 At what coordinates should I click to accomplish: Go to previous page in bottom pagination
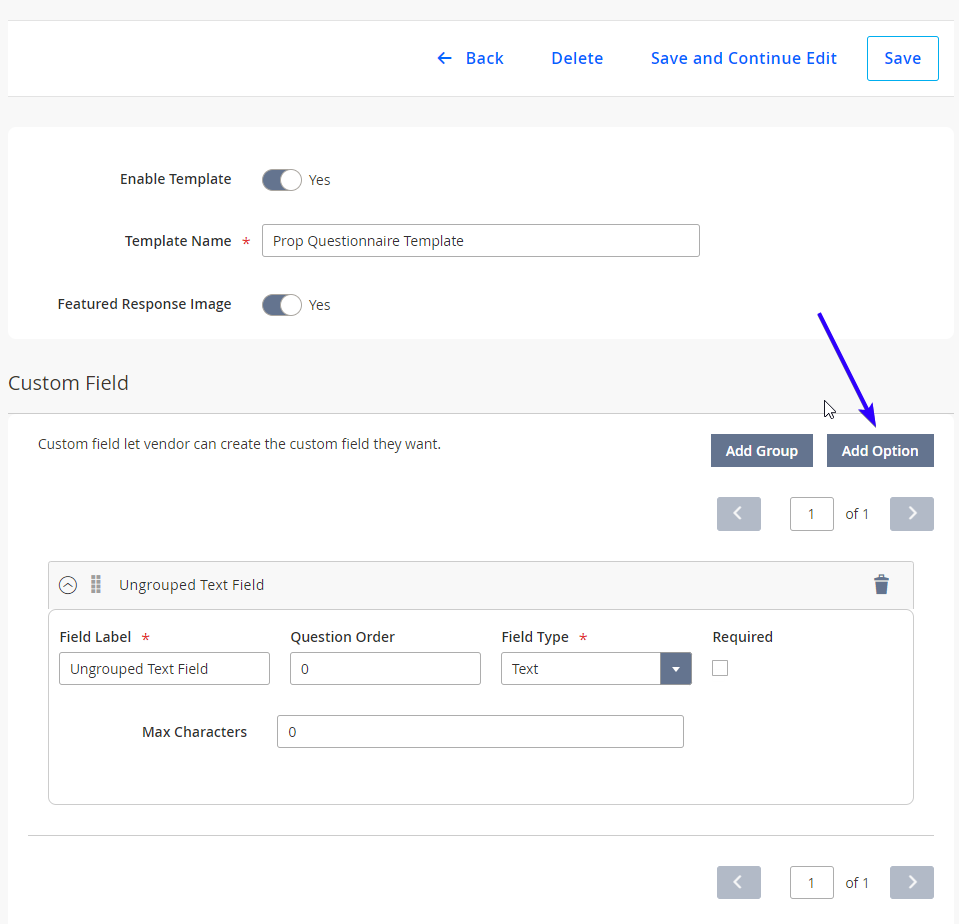(x=739, y=882)
